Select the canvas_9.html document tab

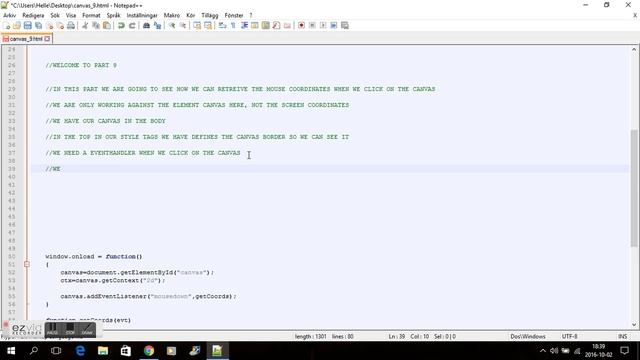click(x=26, y=39)
